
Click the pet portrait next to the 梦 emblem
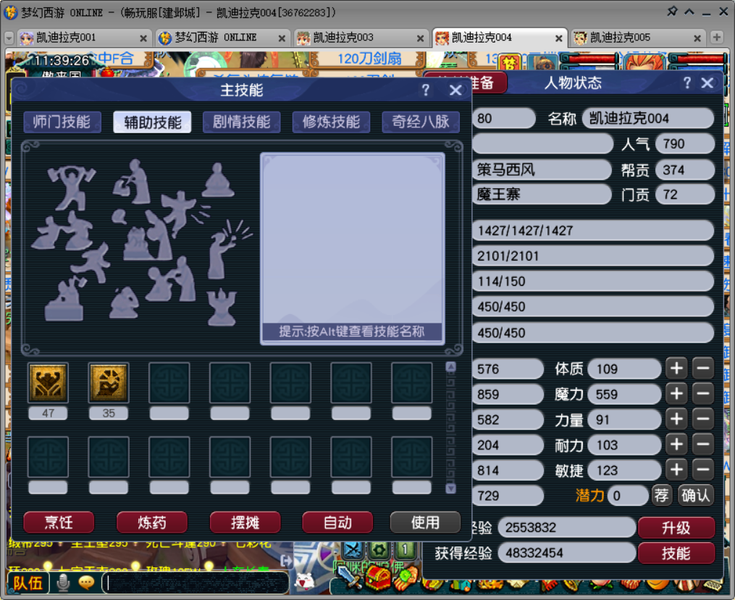544,63
